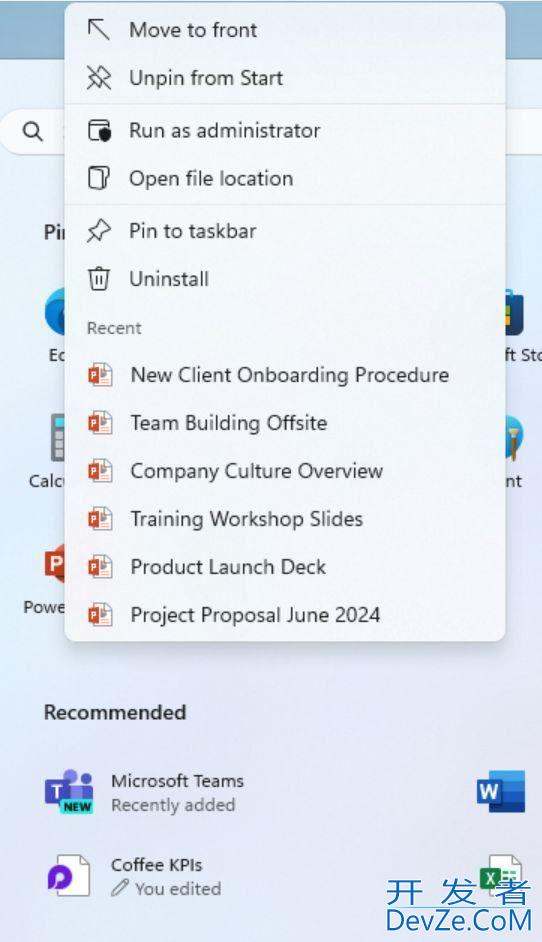
Task: Click the Pin to taskbar pin icon
Action: pos(99,231)
